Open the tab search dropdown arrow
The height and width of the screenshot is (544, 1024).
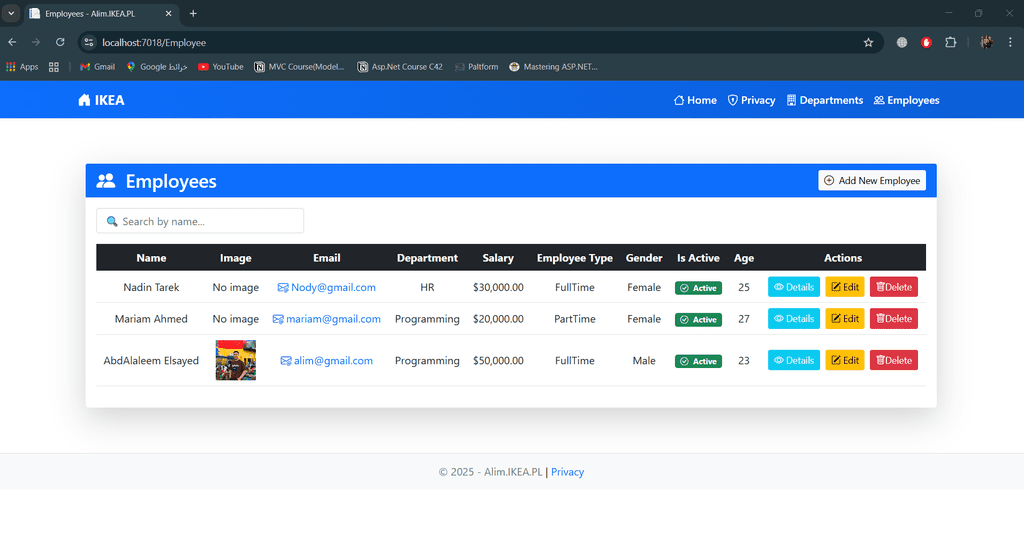click(11, 13)
